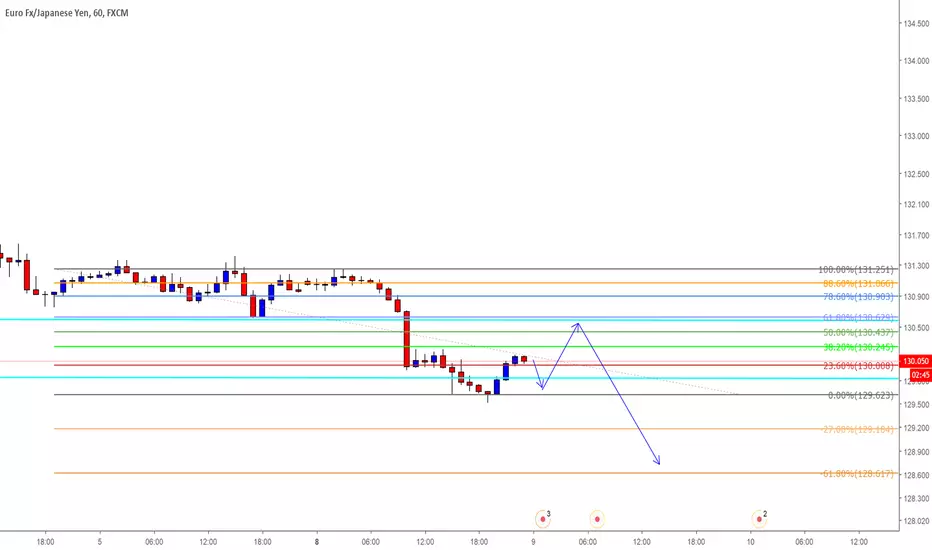Click the 128.300 price axis value
The height and width of the screenshot is (550, 932).
point(916,498)
